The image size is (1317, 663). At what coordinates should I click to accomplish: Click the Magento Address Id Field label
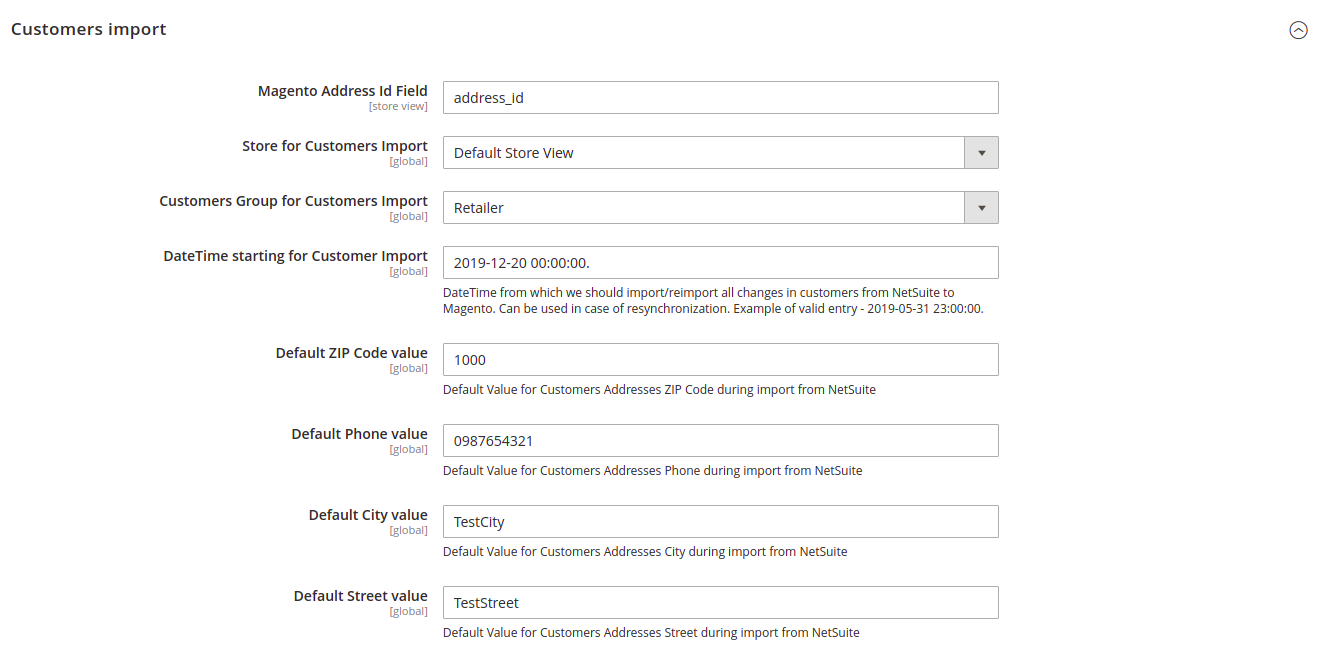click(343, 91)
